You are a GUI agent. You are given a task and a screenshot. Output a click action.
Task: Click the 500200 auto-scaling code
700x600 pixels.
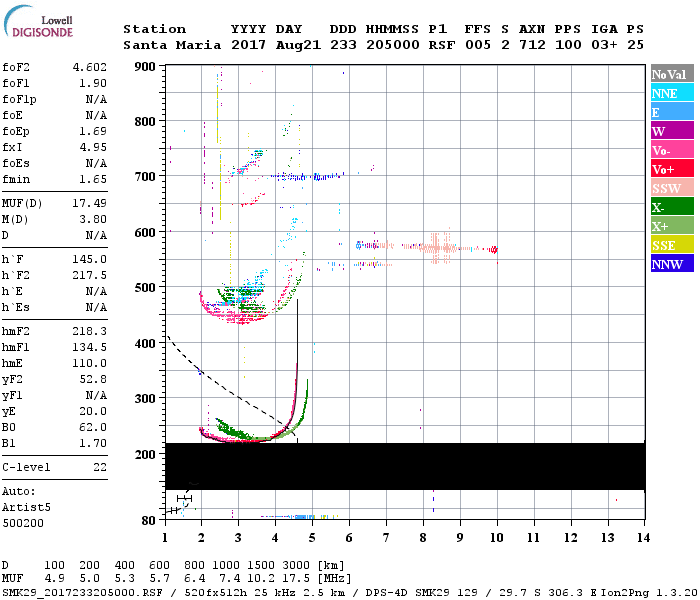tap(23, 523)
